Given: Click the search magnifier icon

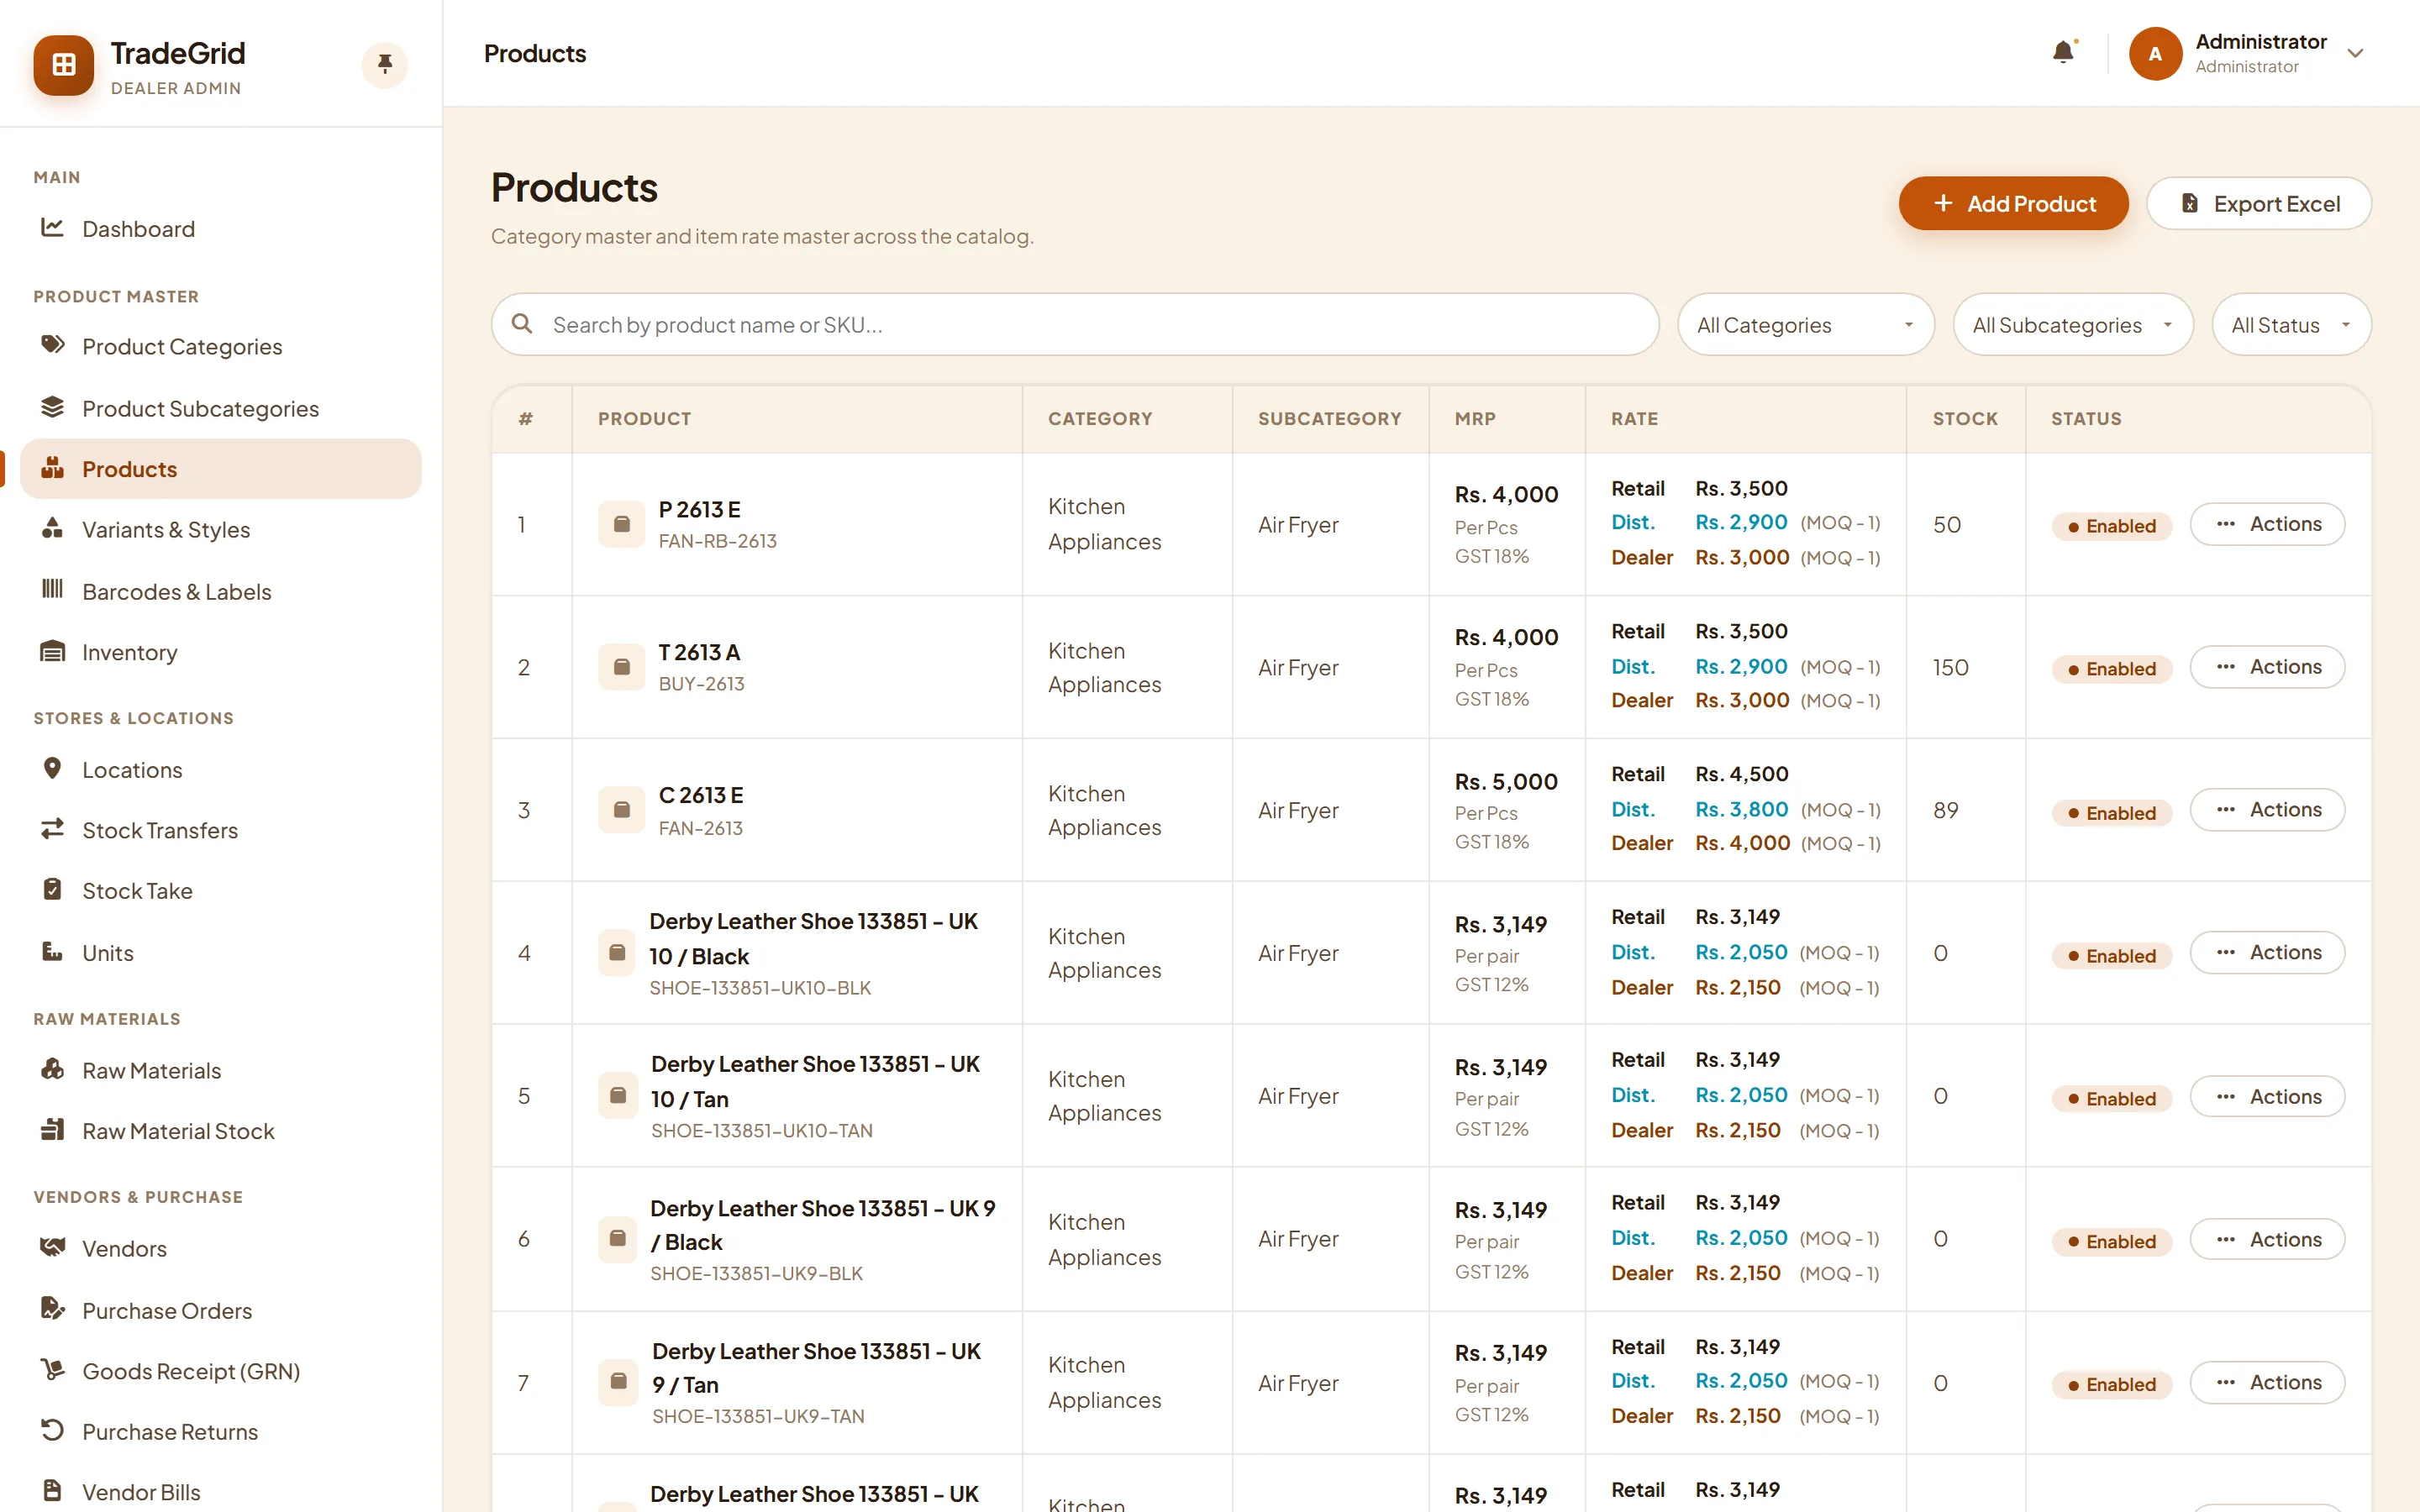Looking at the screenshot, I should click(521, 324).
